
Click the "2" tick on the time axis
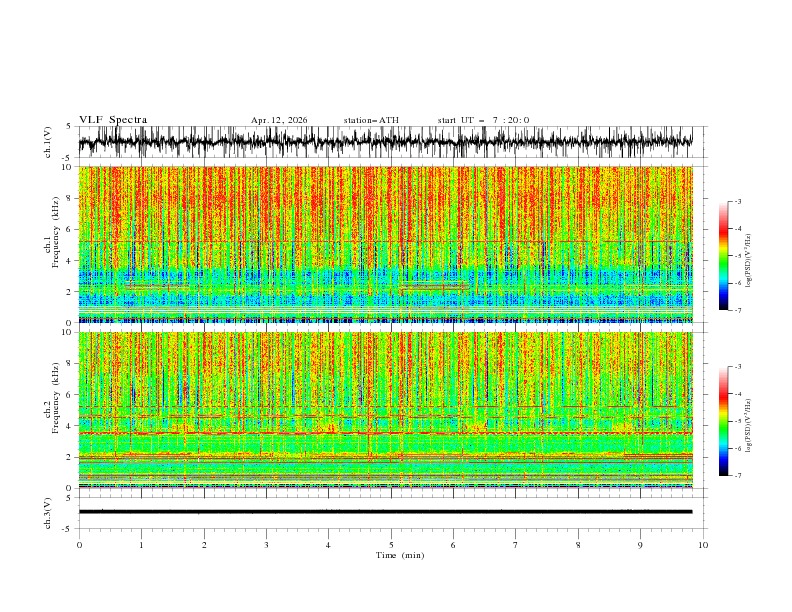tap(204, 545)
